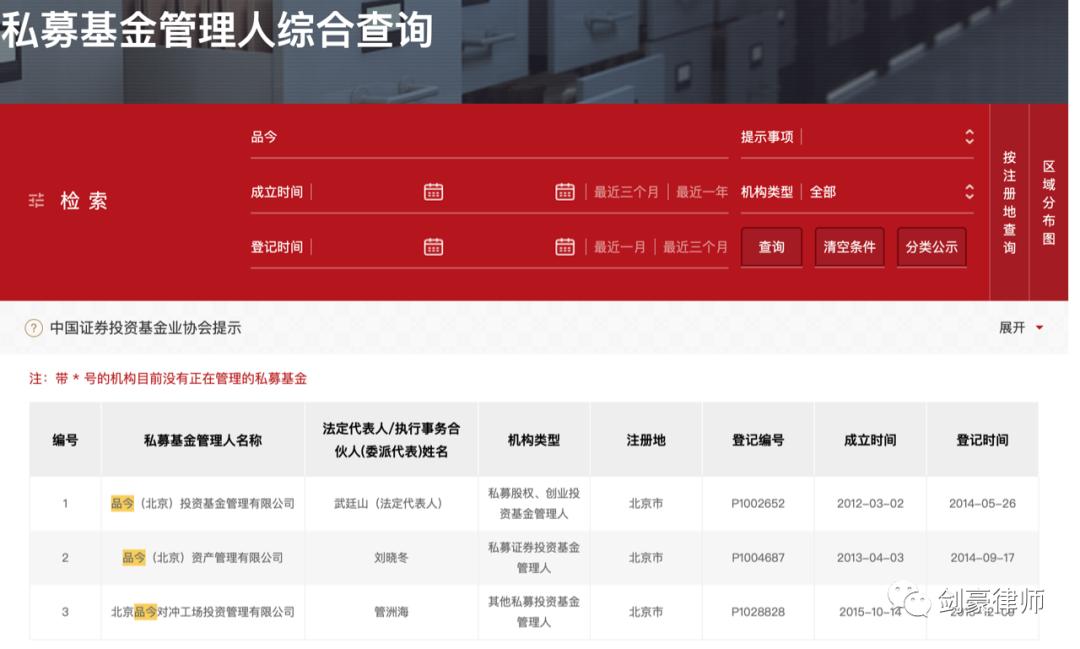The width and height of the screenshot is (1080, 649).
Task: Click the 查询 search button
Action: pos(771,247)
